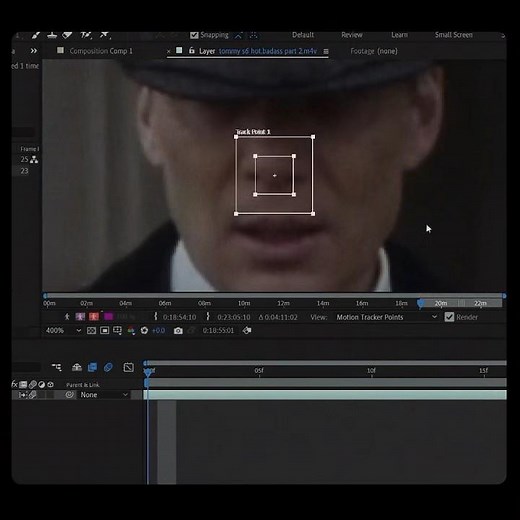Image resolution: width=520 pixels, height=520 pixels.
Task: Select the Brush tool in the toolbar
Action: tap(36, 35)
